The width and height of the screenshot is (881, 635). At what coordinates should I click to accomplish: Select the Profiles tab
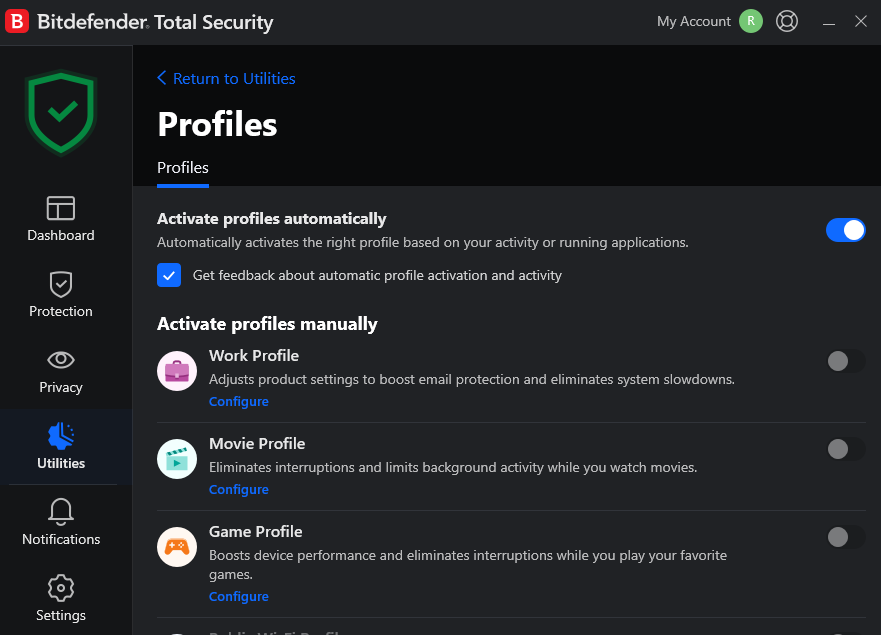click(x=183, y=168)
